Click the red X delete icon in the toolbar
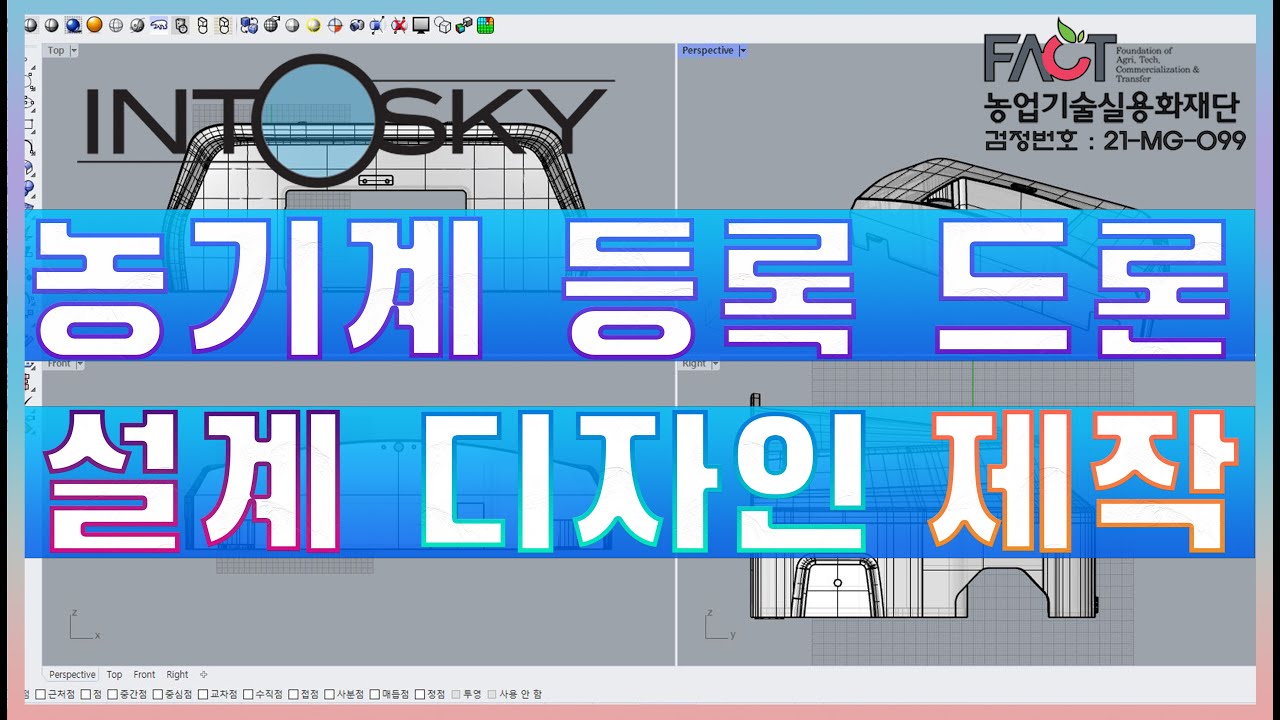The width and height of the screenshot is (1280, 720). pyautogui.click(x=397, y=24)
